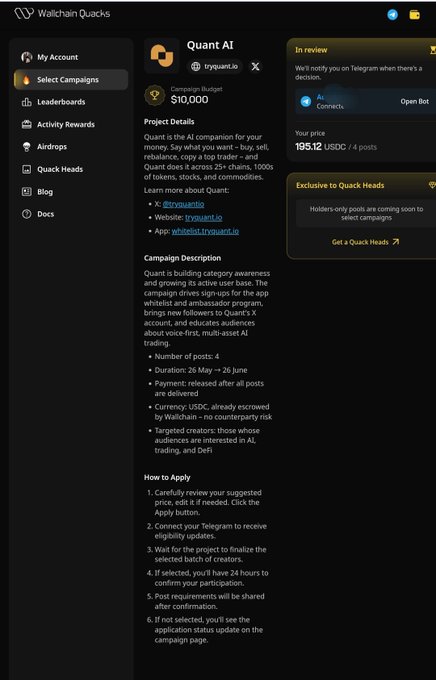Click the globe icon next to tryquant.io
Viewport: 436px width, 680px height.
click(196, 66)
